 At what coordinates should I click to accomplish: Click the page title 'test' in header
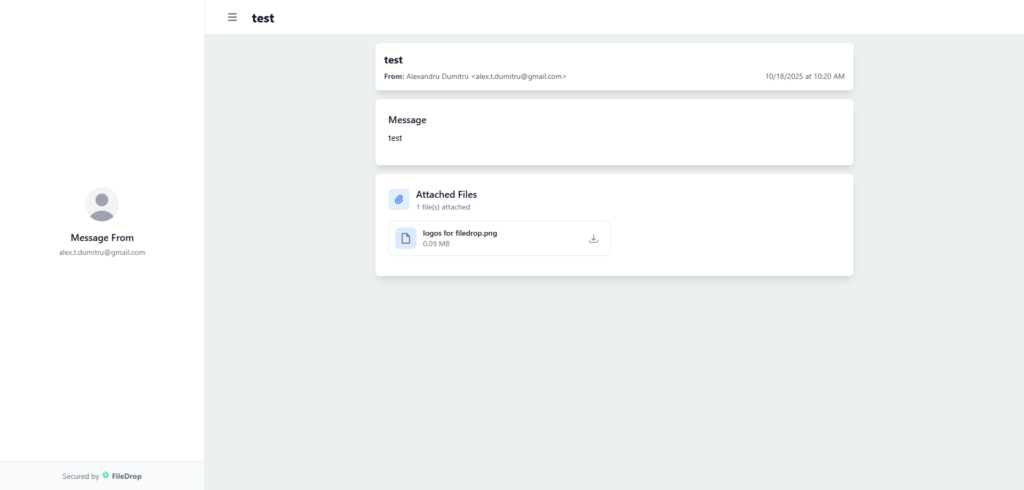click(263, 18)
